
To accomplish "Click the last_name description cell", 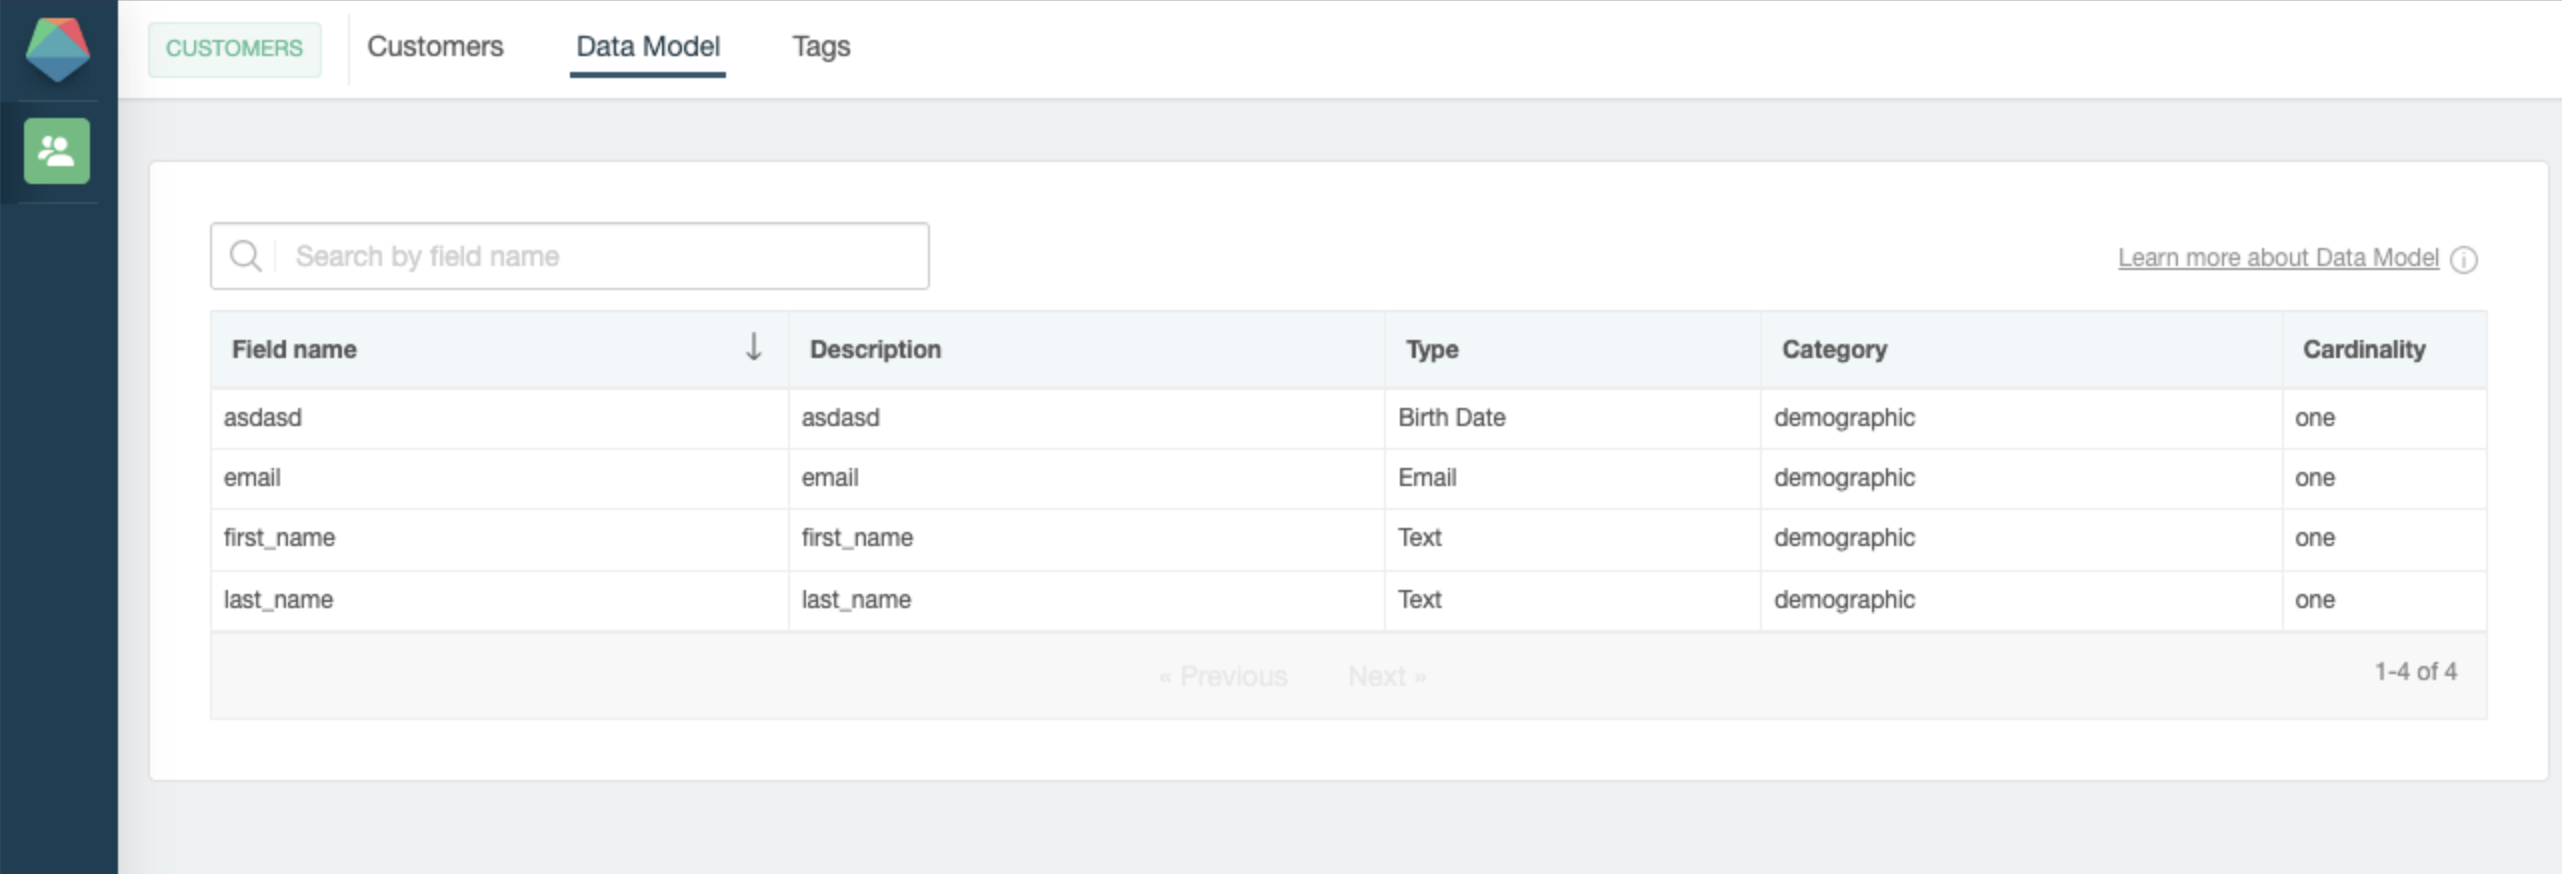I will [x=1087, y=600].
